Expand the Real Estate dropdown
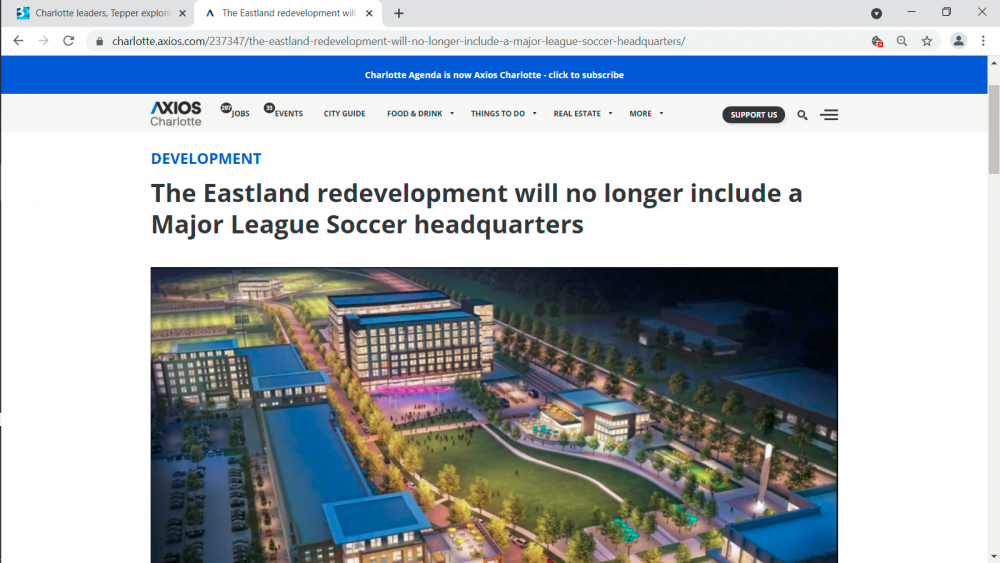1000x563 pixels. pyautogui.click(x=582, y=114)
